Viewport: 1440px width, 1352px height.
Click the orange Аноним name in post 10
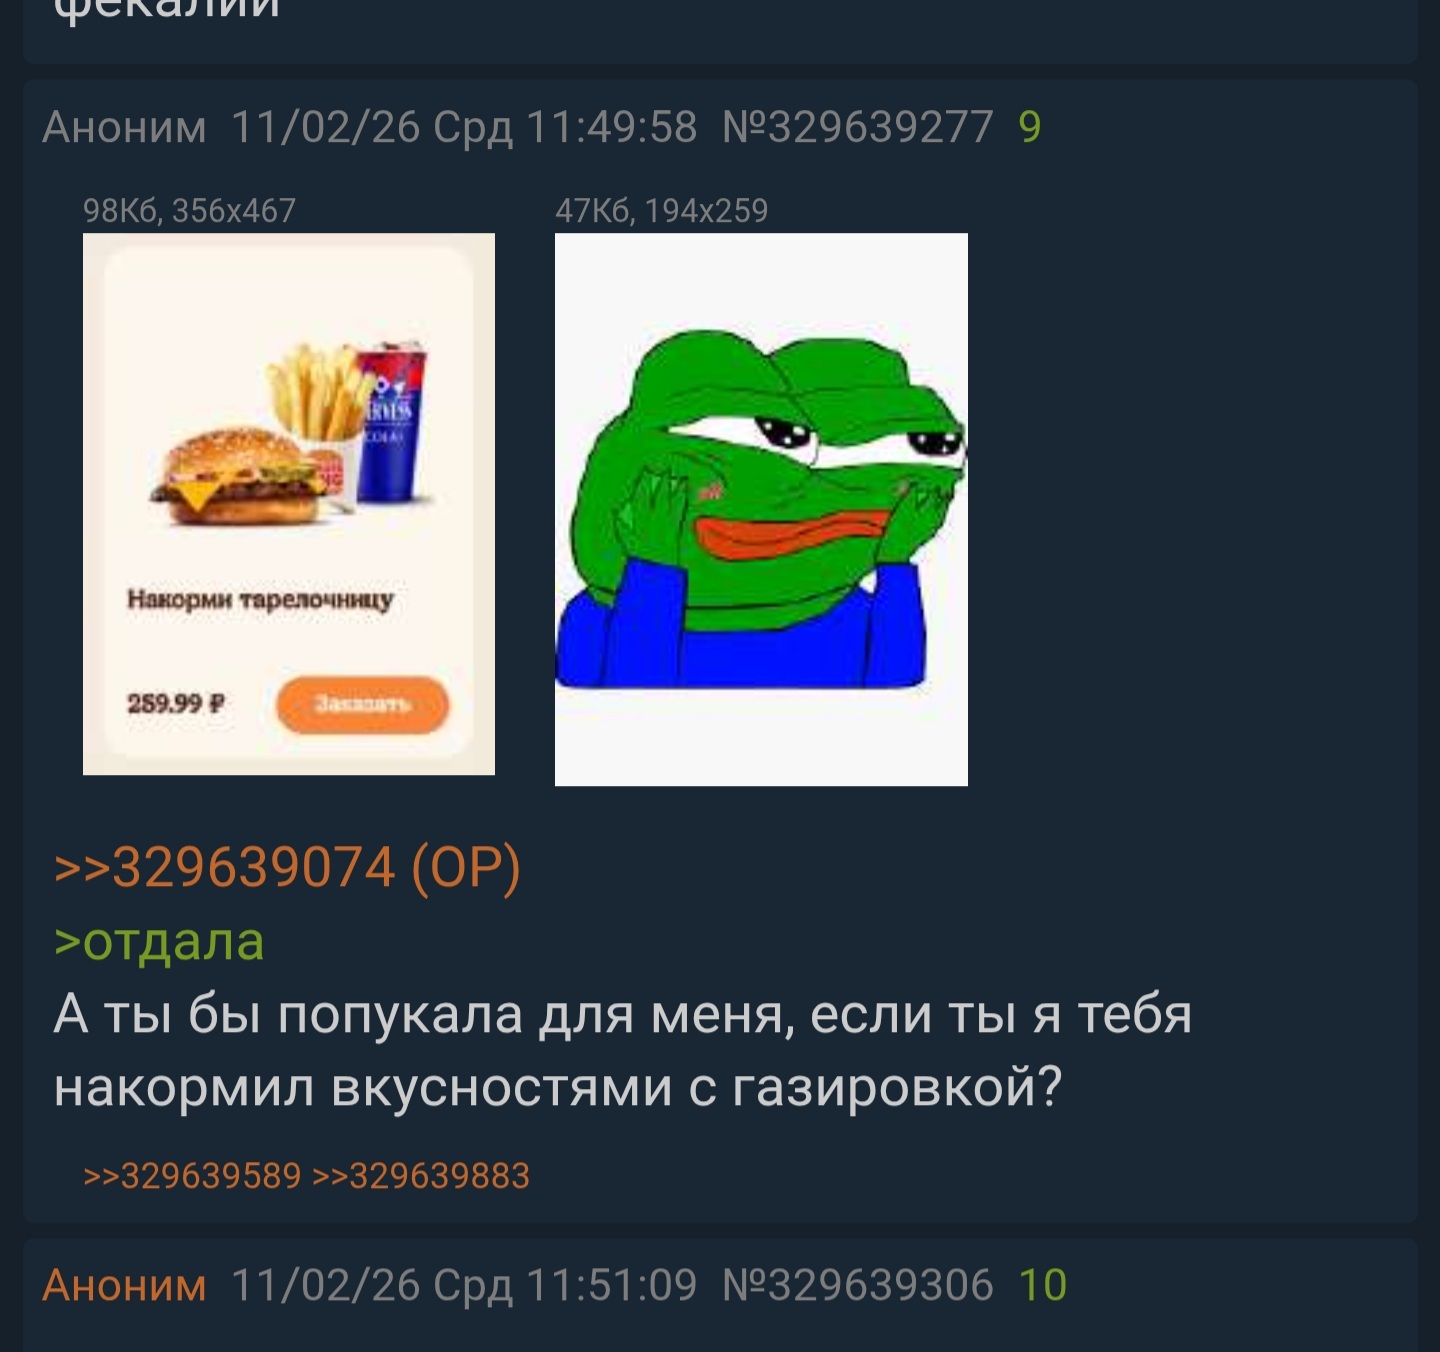pyautogui.click(x=124, y=1285)
